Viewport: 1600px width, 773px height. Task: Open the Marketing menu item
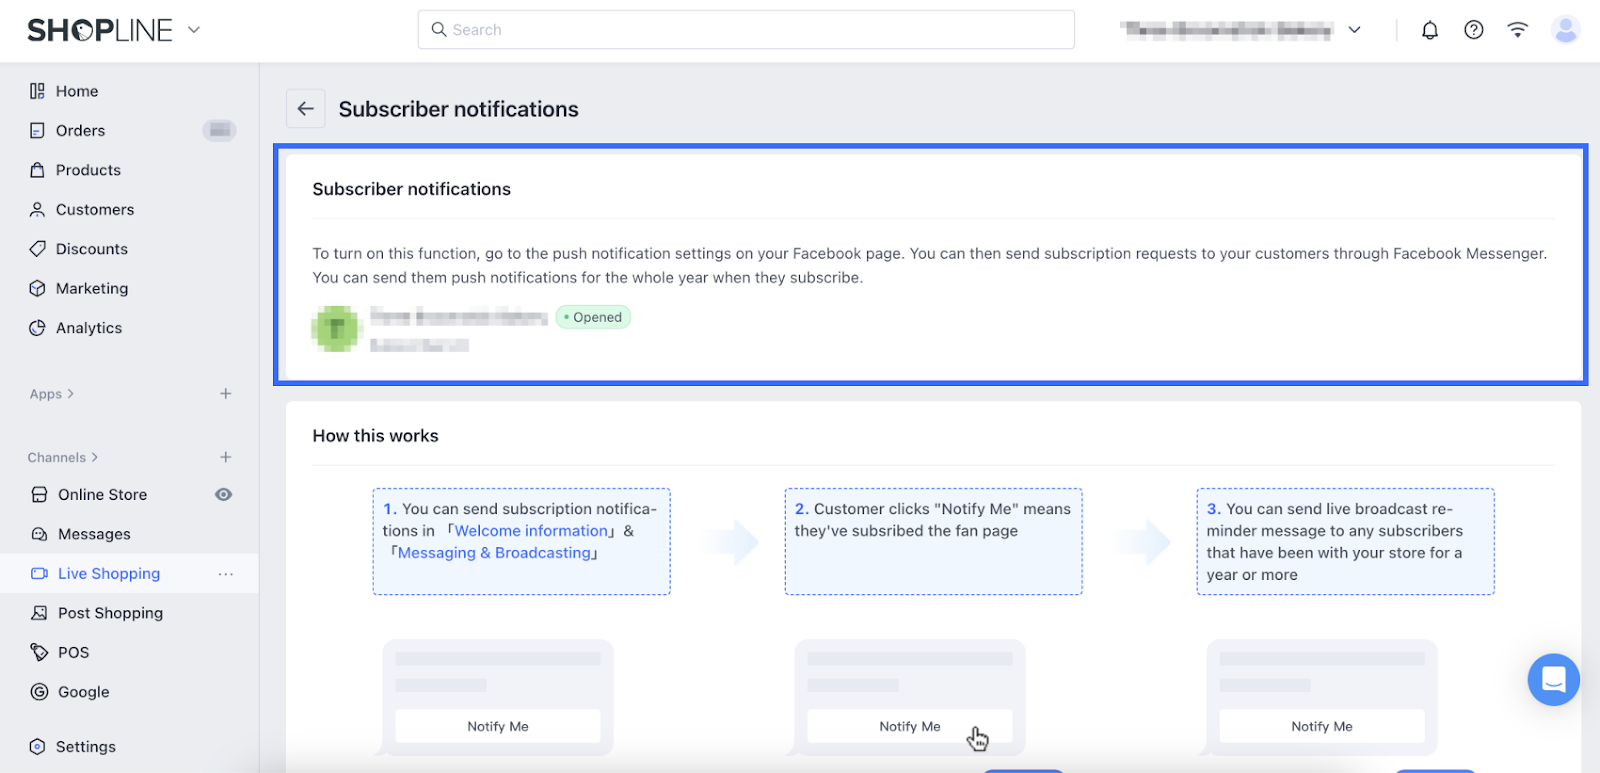click(92, 289)
